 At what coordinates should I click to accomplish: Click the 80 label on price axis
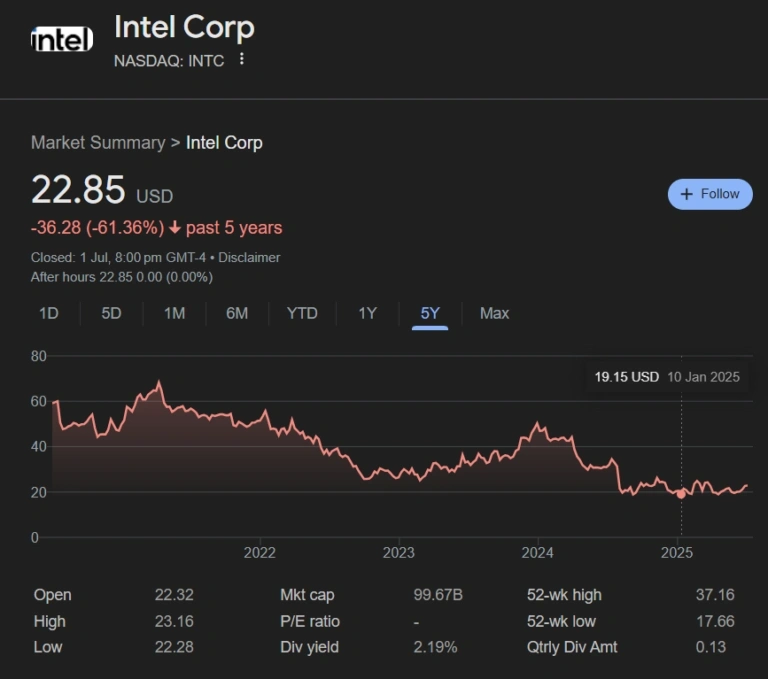pyautogui.click(x=39, y=356)
